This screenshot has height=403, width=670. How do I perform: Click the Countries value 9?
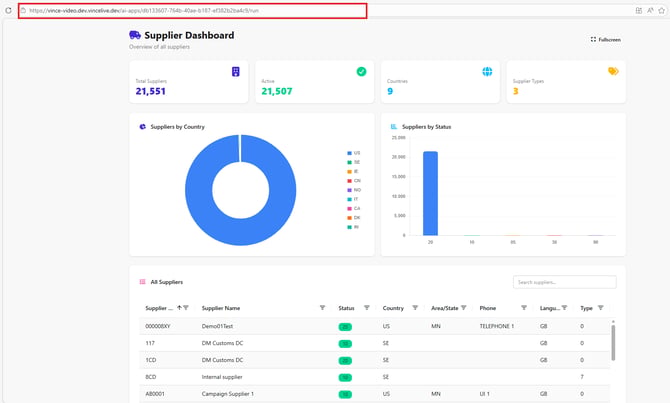coord(390,91)
